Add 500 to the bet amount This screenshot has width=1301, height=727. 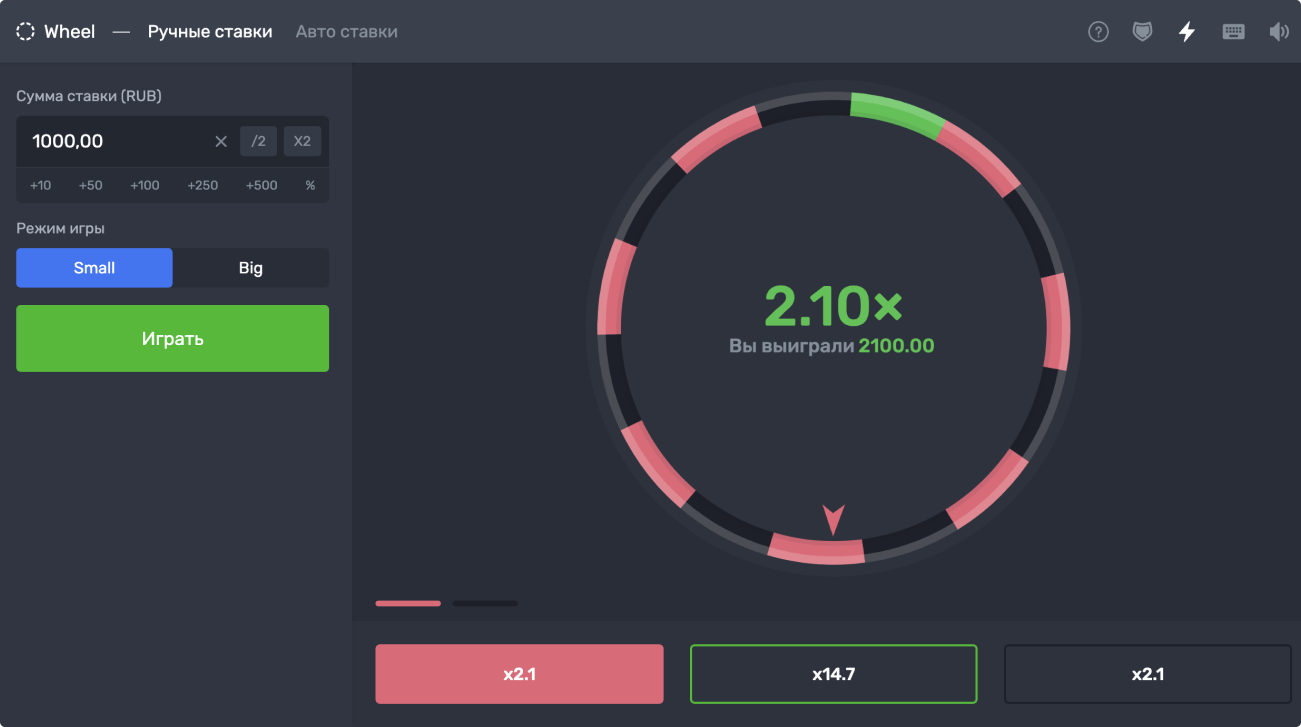[261, 185]
